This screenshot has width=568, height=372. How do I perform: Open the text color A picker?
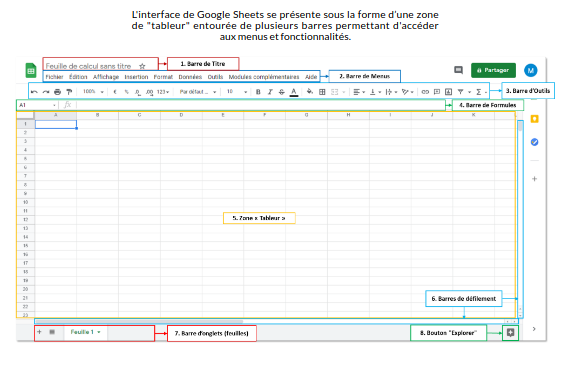(x=294, y=92)
